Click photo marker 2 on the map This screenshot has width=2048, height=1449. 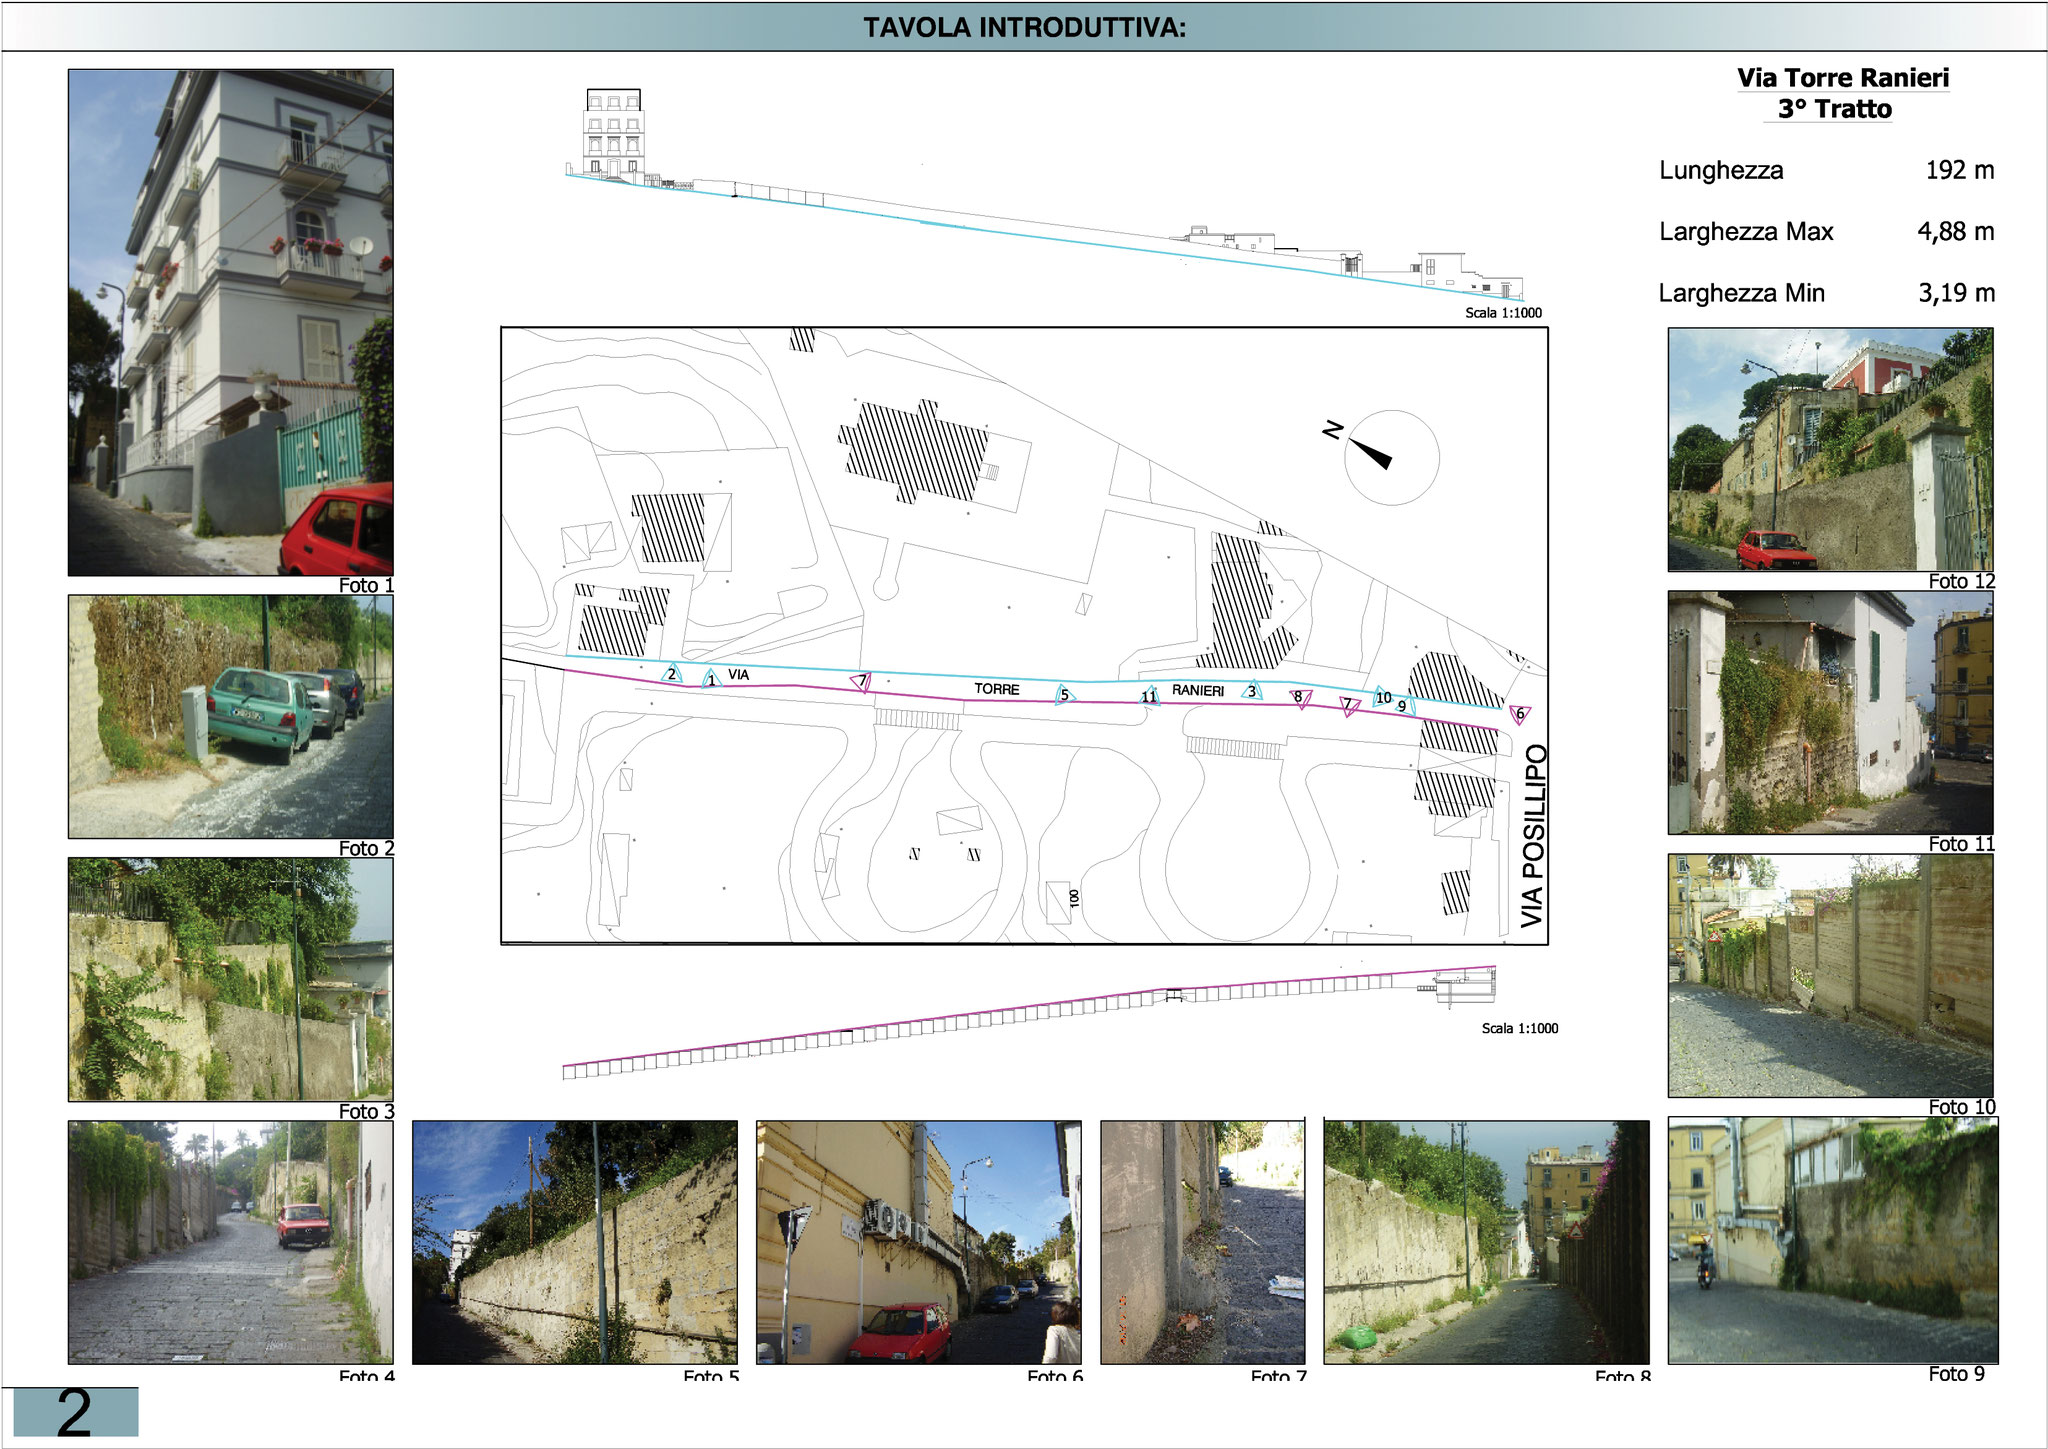673,674
